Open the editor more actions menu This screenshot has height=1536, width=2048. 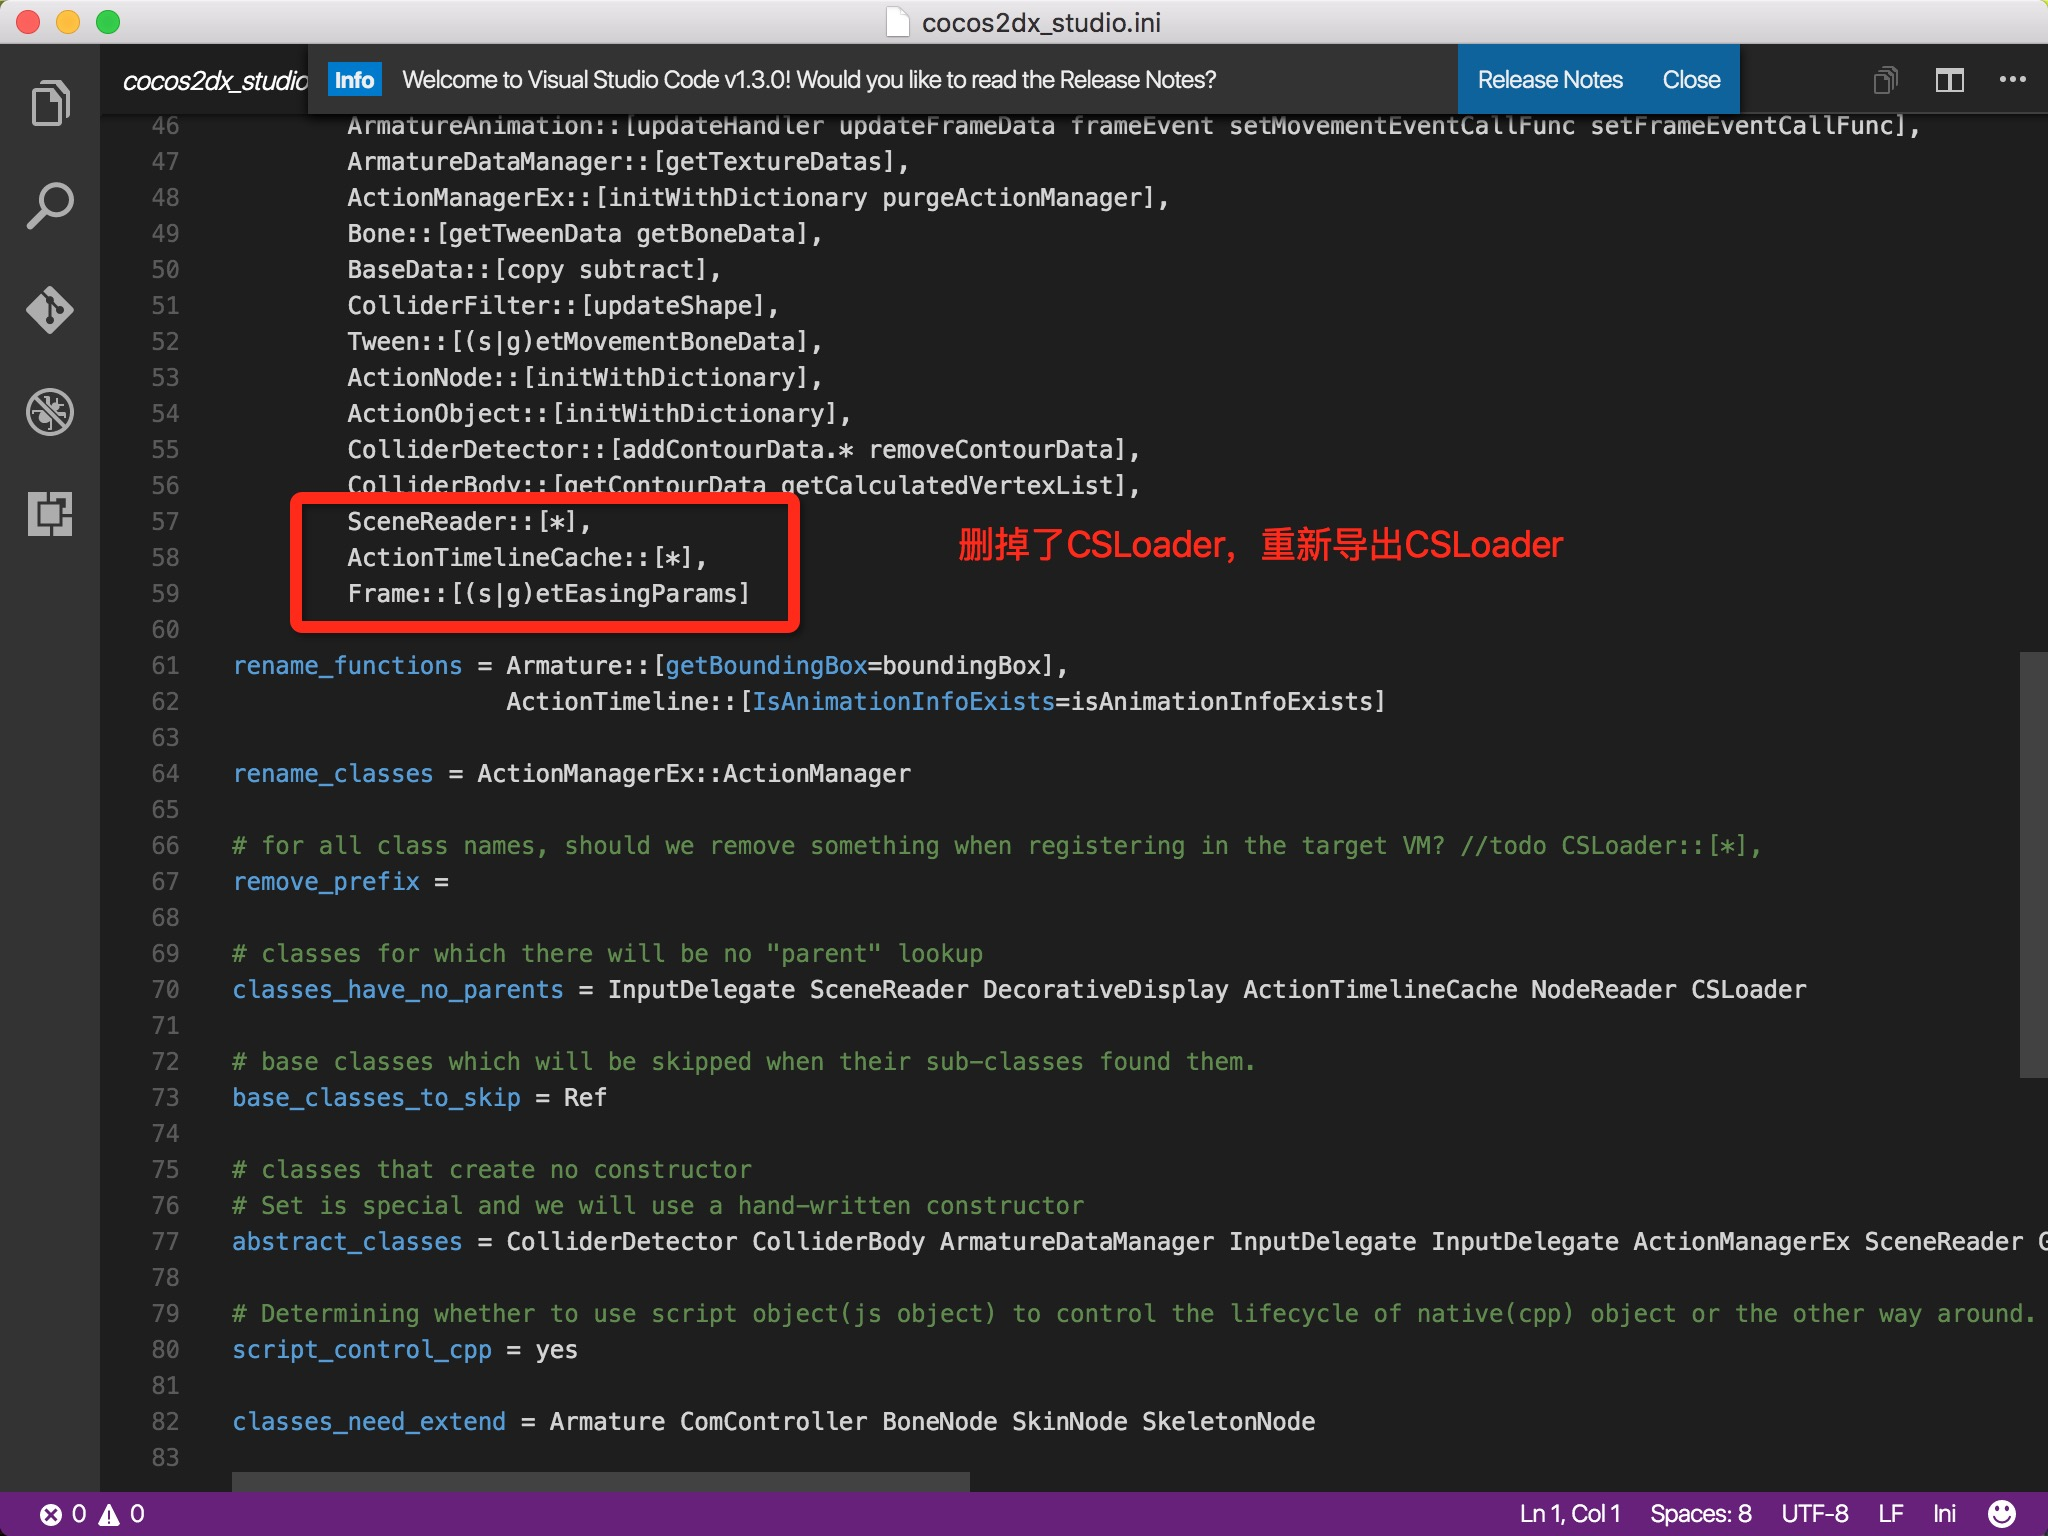(2012, 80)
